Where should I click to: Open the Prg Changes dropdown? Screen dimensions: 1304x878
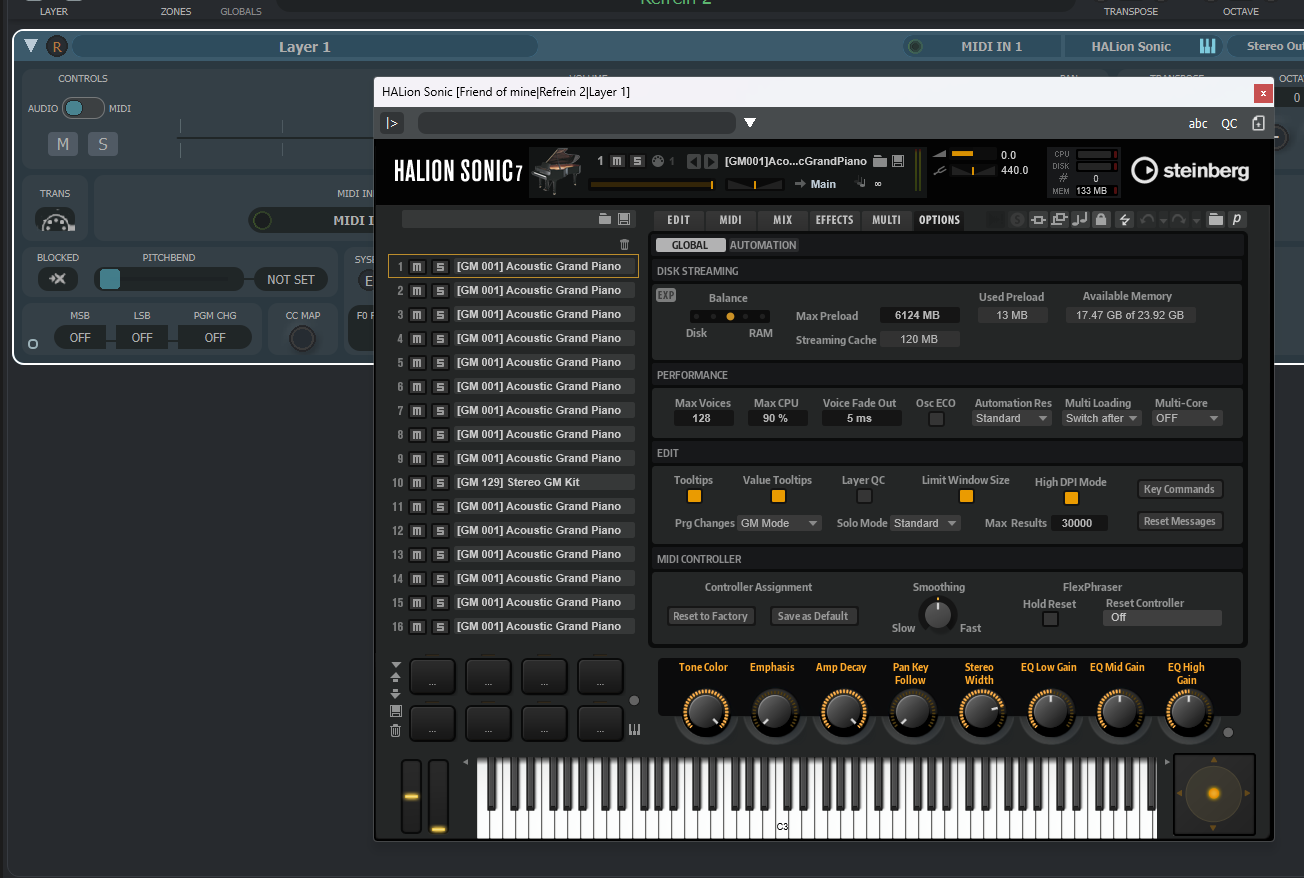point(779,522)
